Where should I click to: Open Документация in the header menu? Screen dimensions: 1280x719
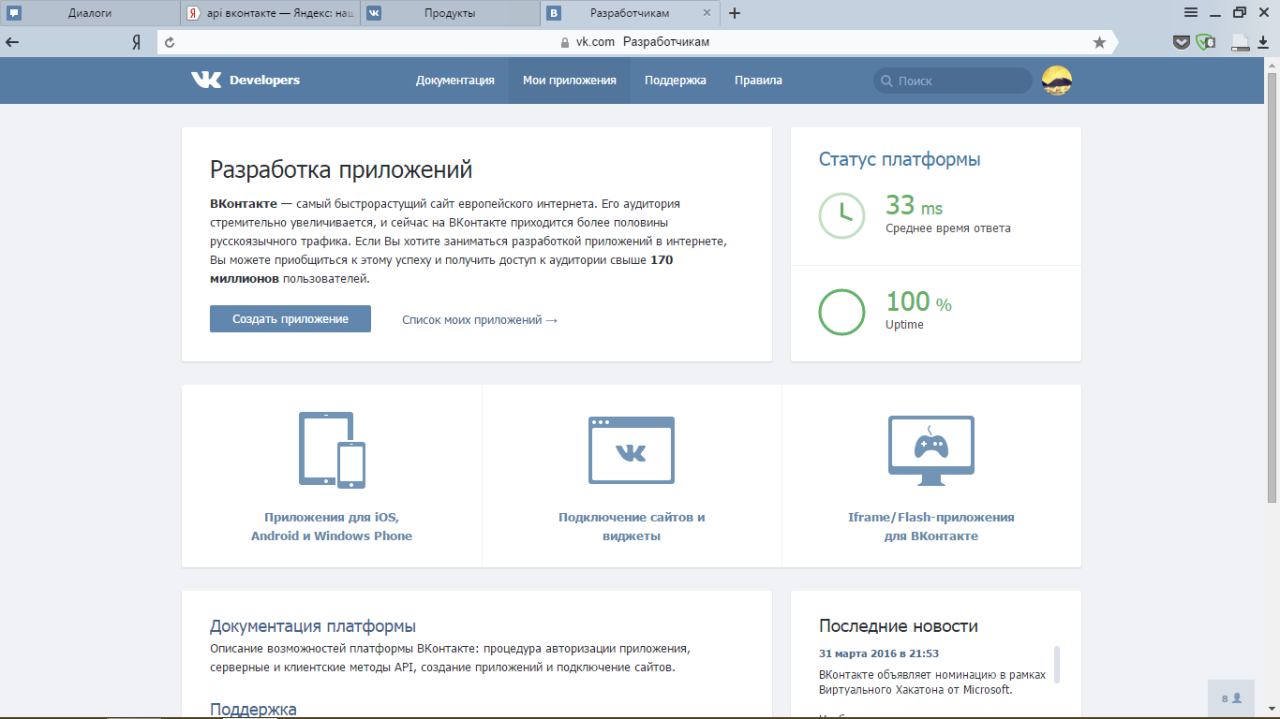click(455, 80)
